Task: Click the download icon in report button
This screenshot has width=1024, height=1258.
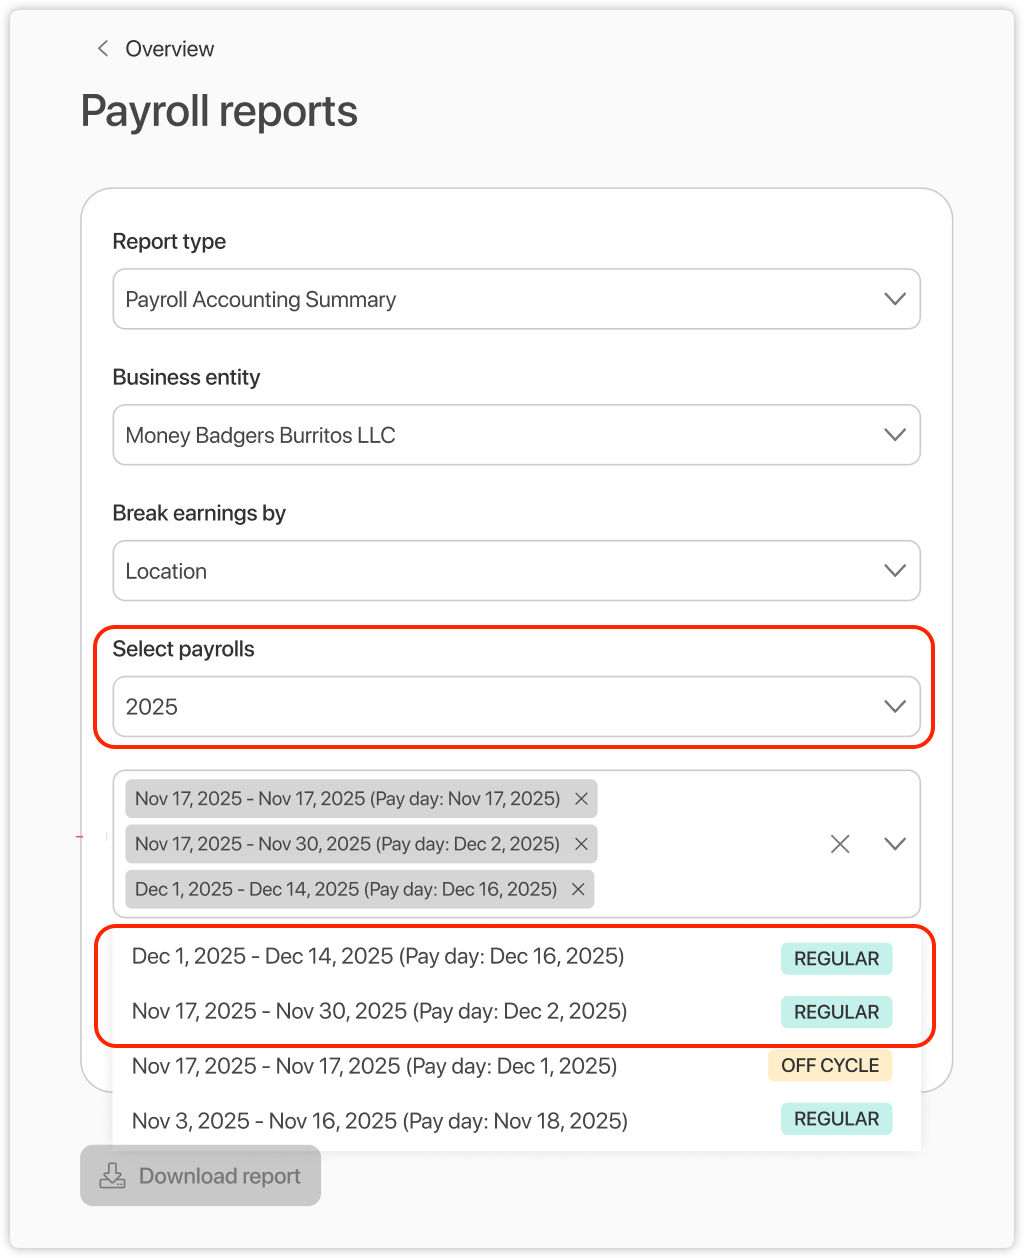Action: pos(113,1176)
